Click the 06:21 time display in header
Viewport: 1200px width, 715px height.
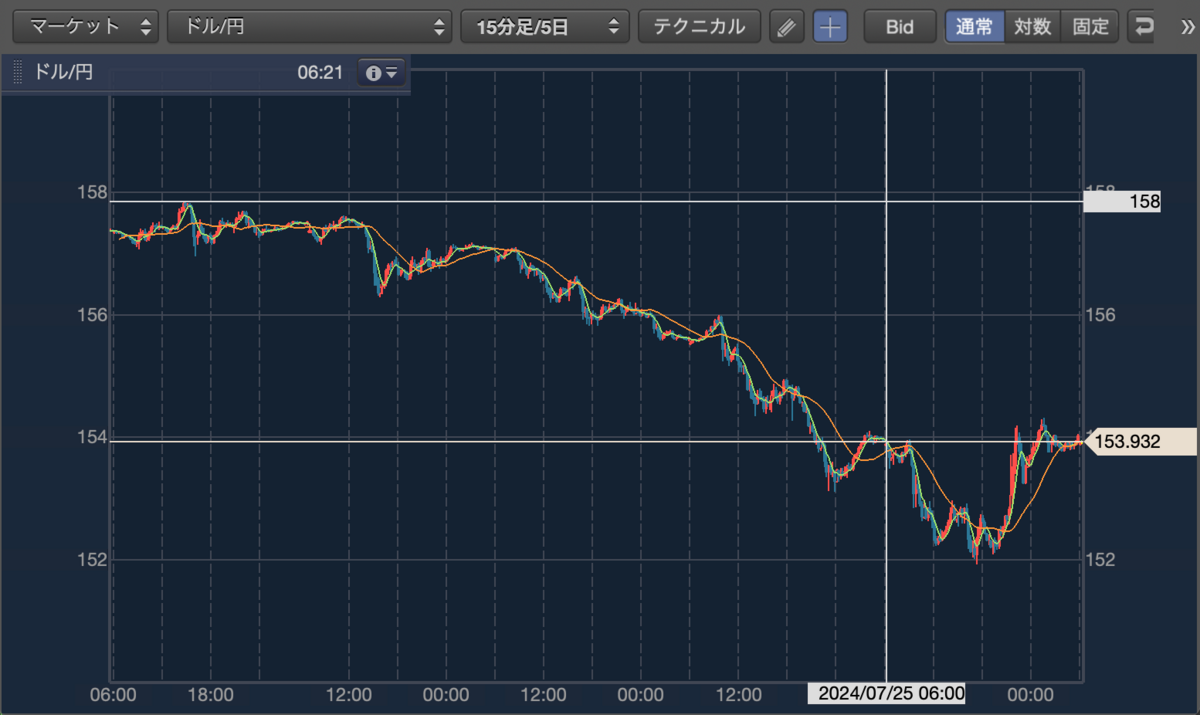click(320, 73)
